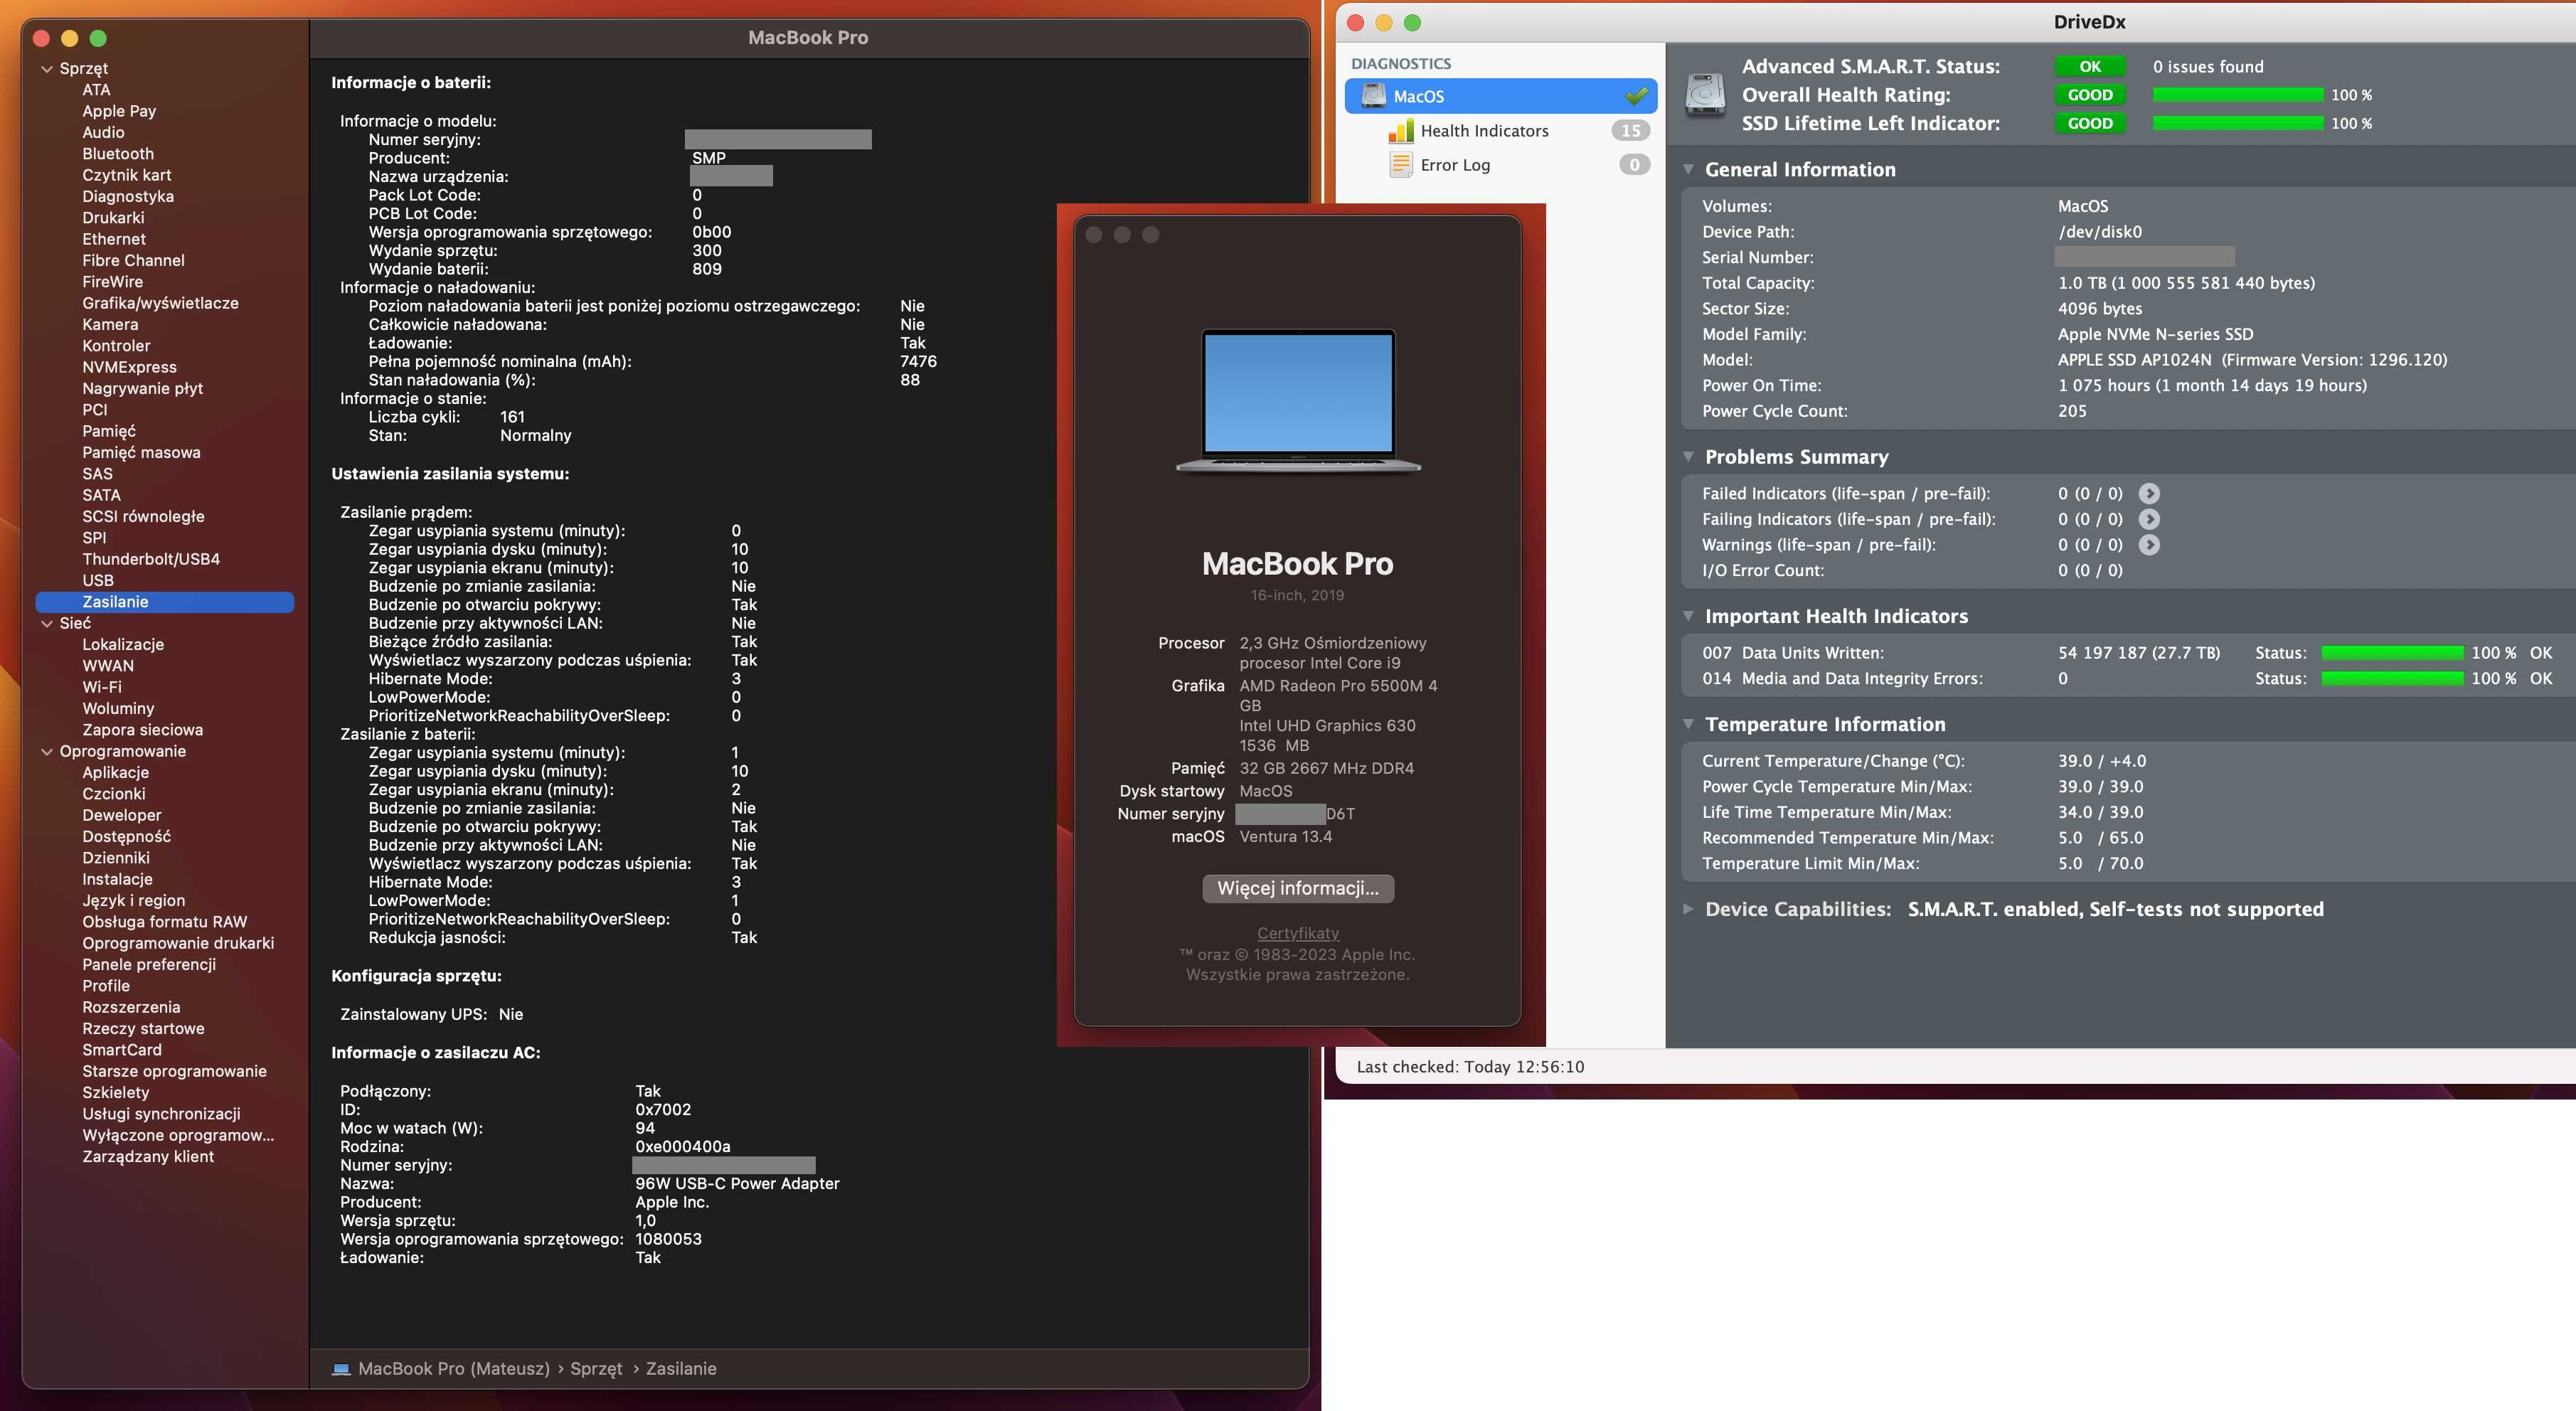Select Zapora sieciowa in the sidebar
The image size is (2576, 1411).
tap(142, 730)
